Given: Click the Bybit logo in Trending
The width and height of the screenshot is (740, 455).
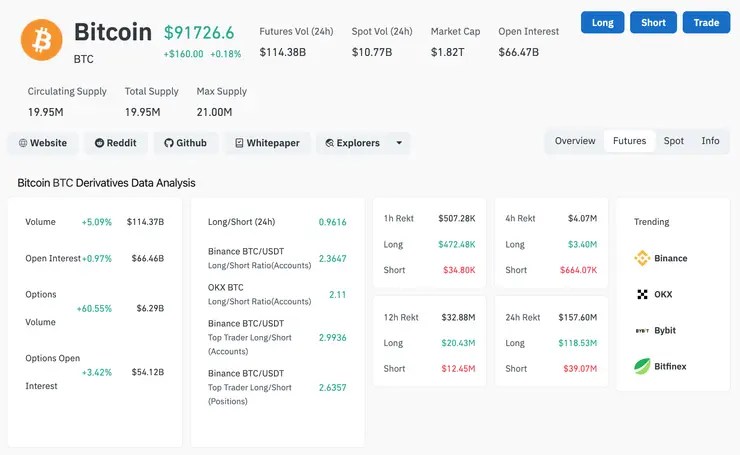Looking at the screenshot, I should (x=642, y=331).
